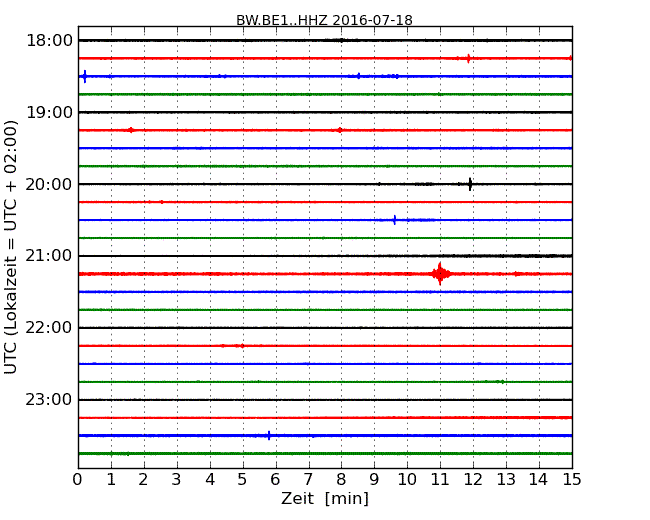Select the red spike near minute 12 at 18:15

(x=468, y=58)
